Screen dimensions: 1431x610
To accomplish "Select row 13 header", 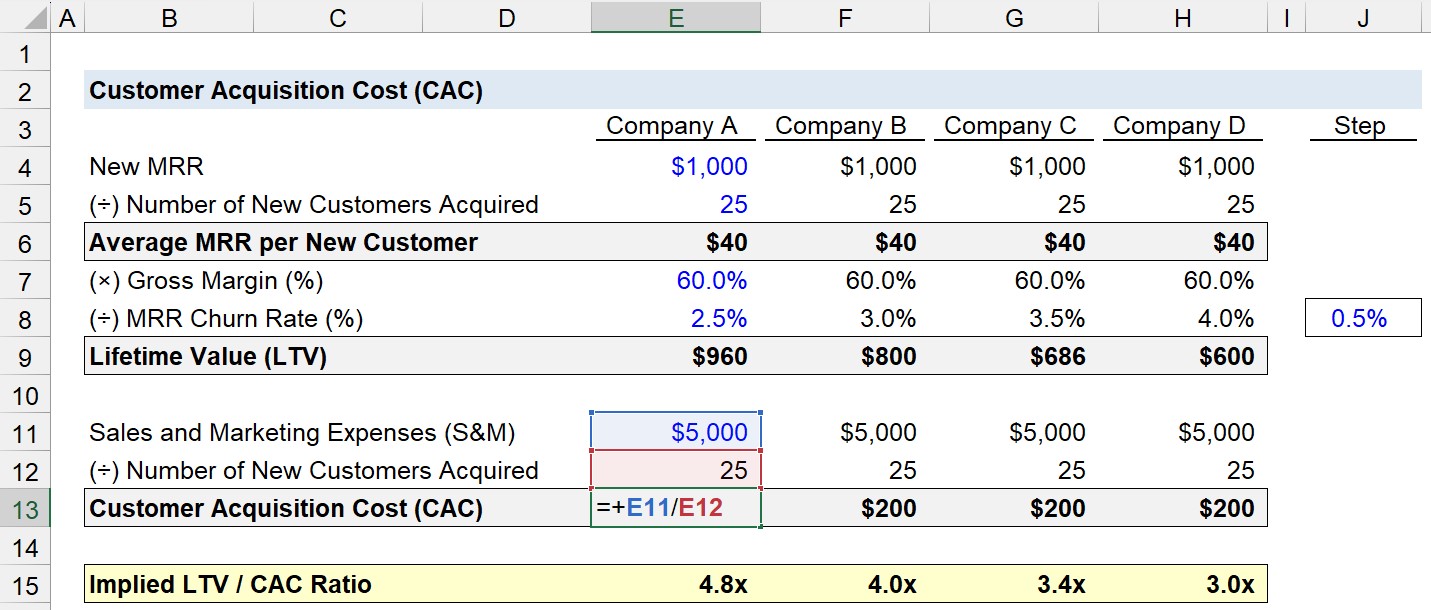I will click(26, 509).
